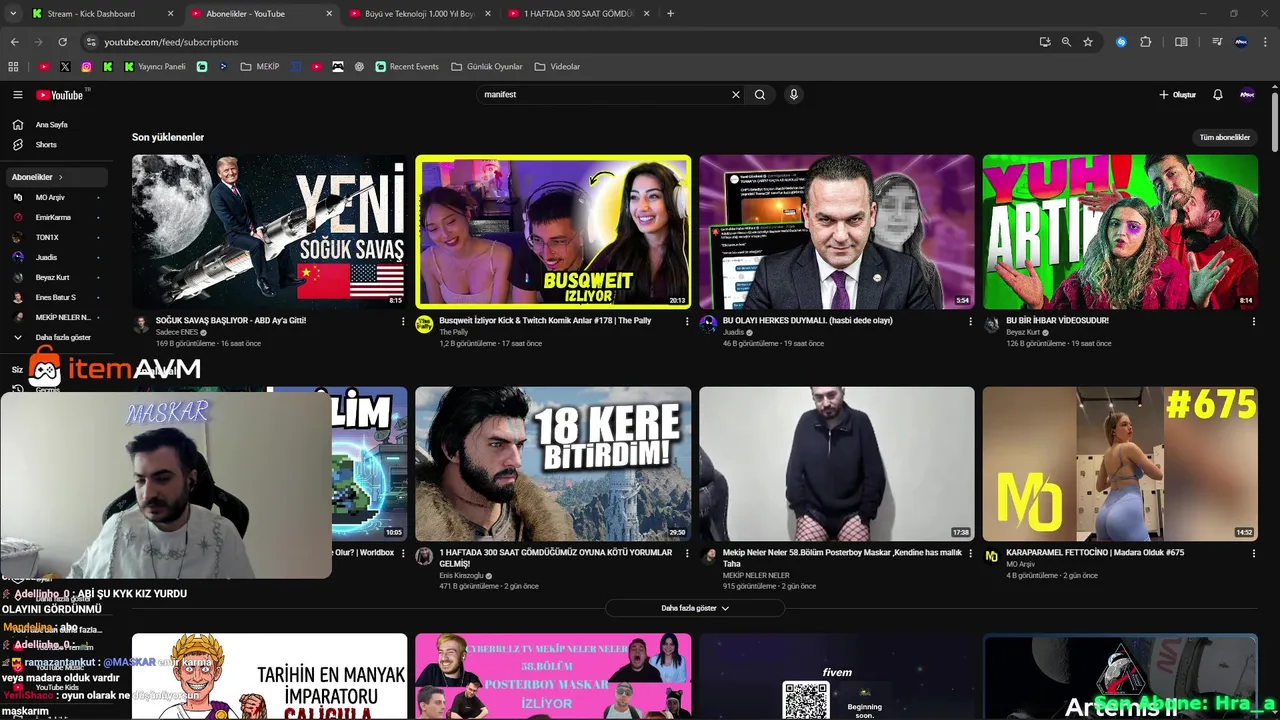Expand the Abonelikler section chevron
Image resolution: width=1280 pixels, height=720 pixels.
tap(60, 177)
